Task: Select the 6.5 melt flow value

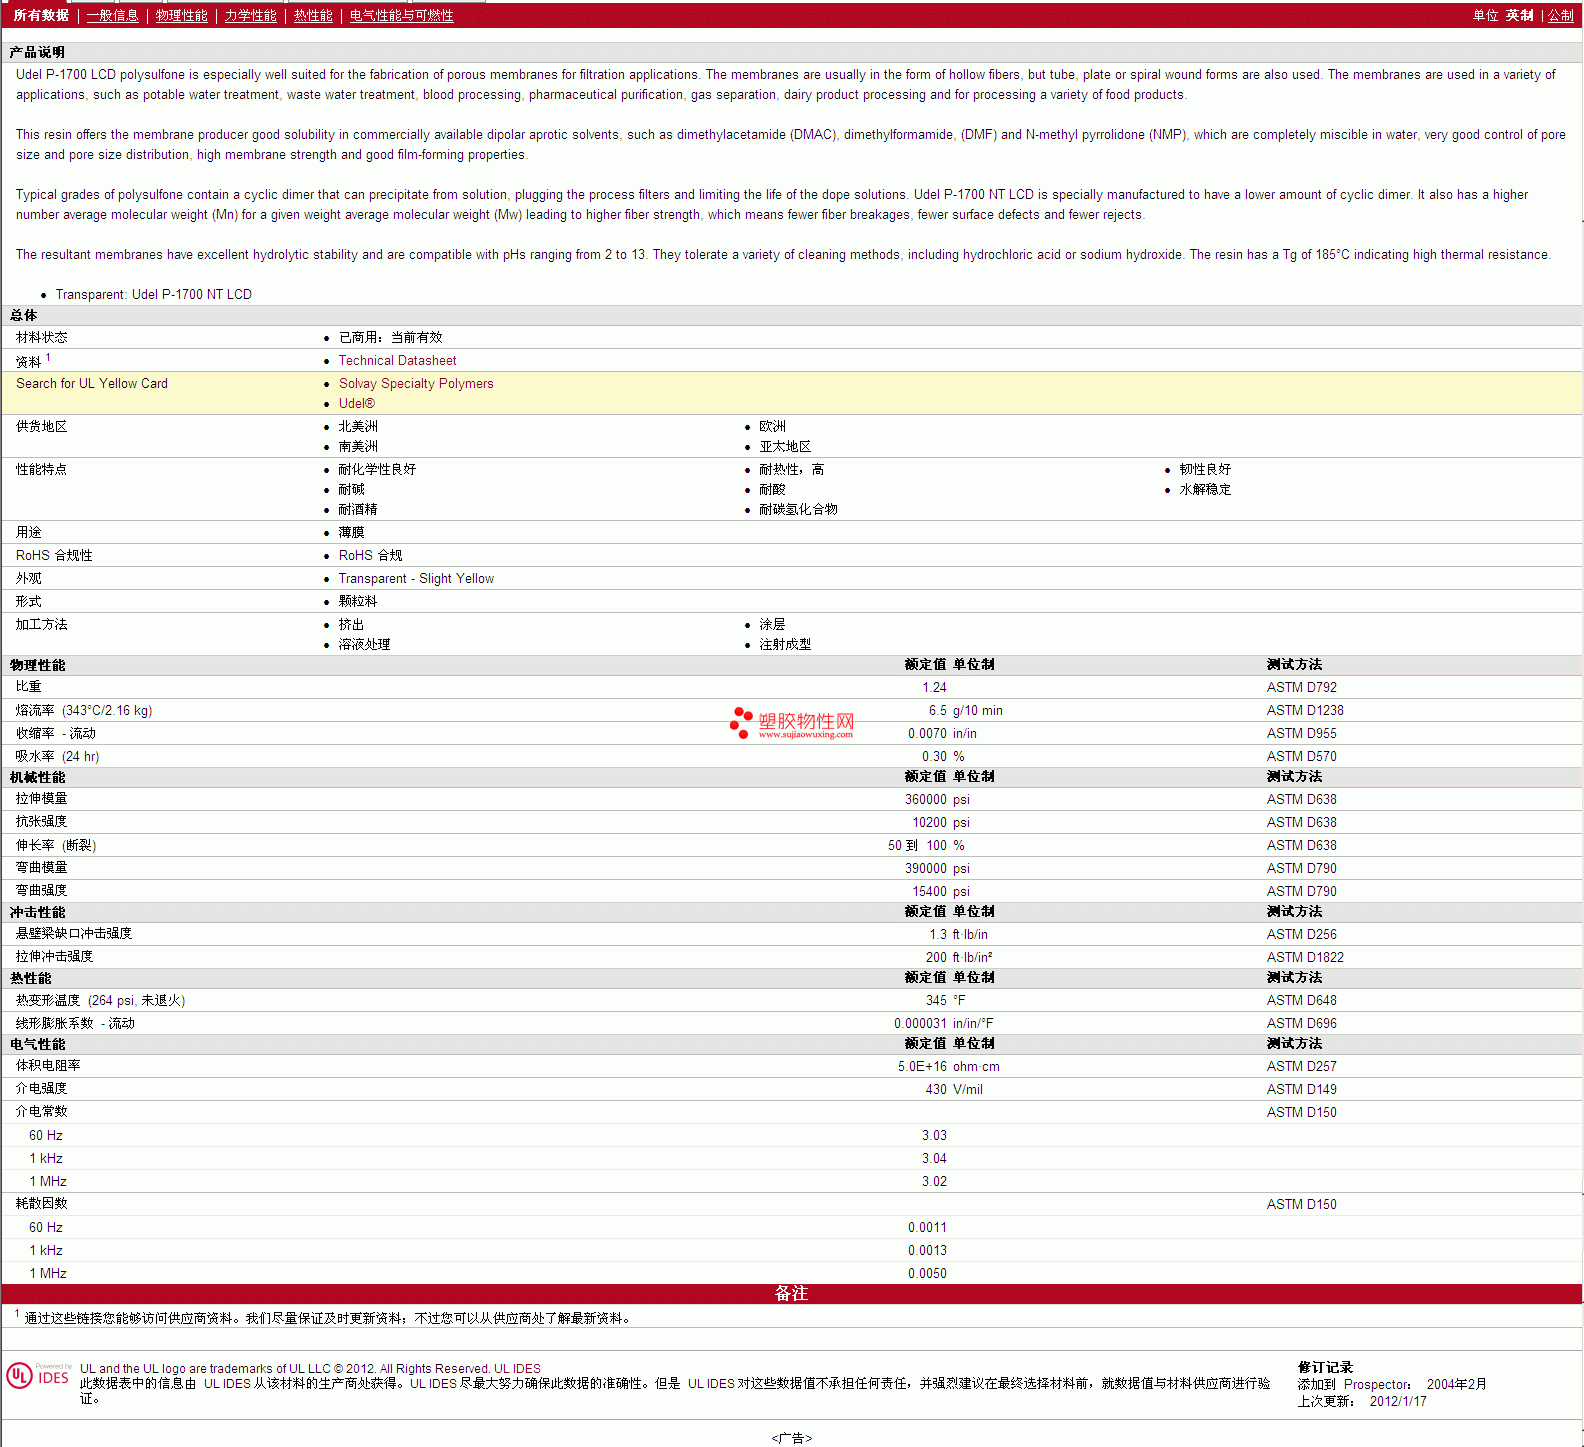Action: tap(937, 710)
